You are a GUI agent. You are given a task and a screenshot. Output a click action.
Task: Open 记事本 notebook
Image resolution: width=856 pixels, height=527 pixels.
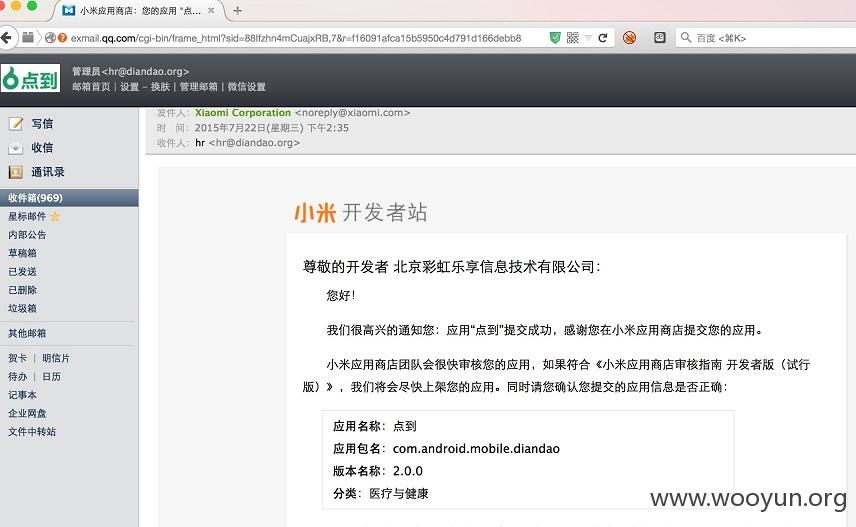(x=22, y=395)
